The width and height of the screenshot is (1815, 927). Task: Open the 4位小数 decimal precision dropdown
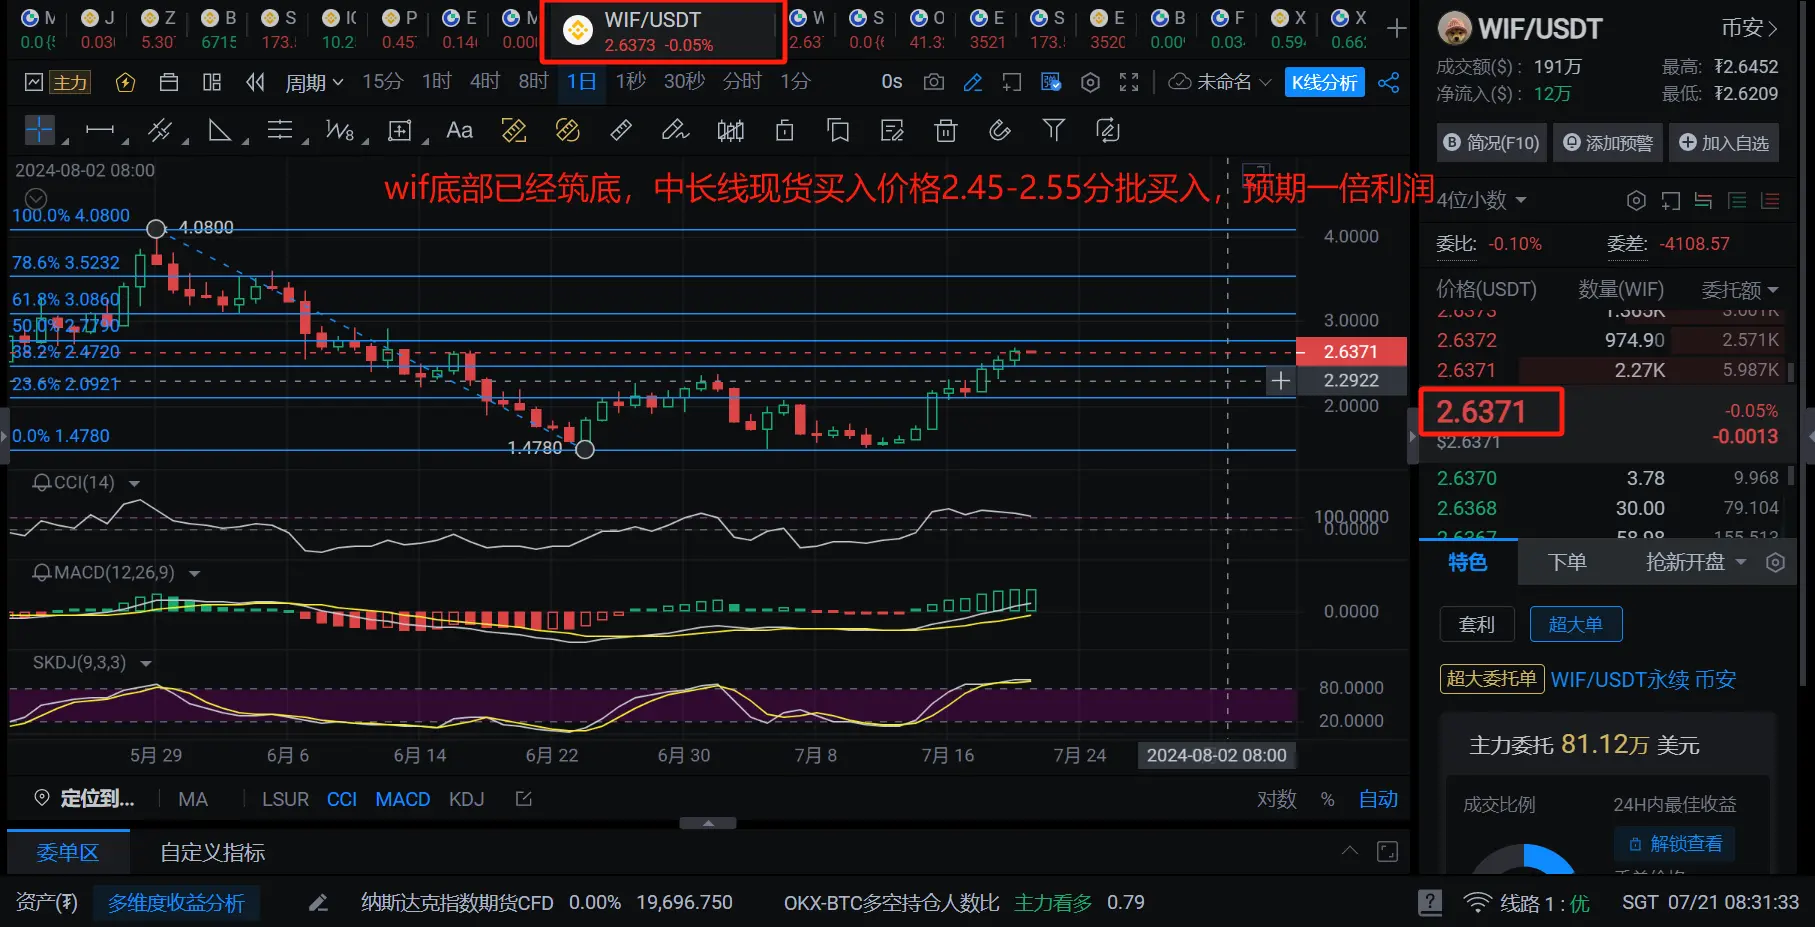click(x=1482, y=200)
